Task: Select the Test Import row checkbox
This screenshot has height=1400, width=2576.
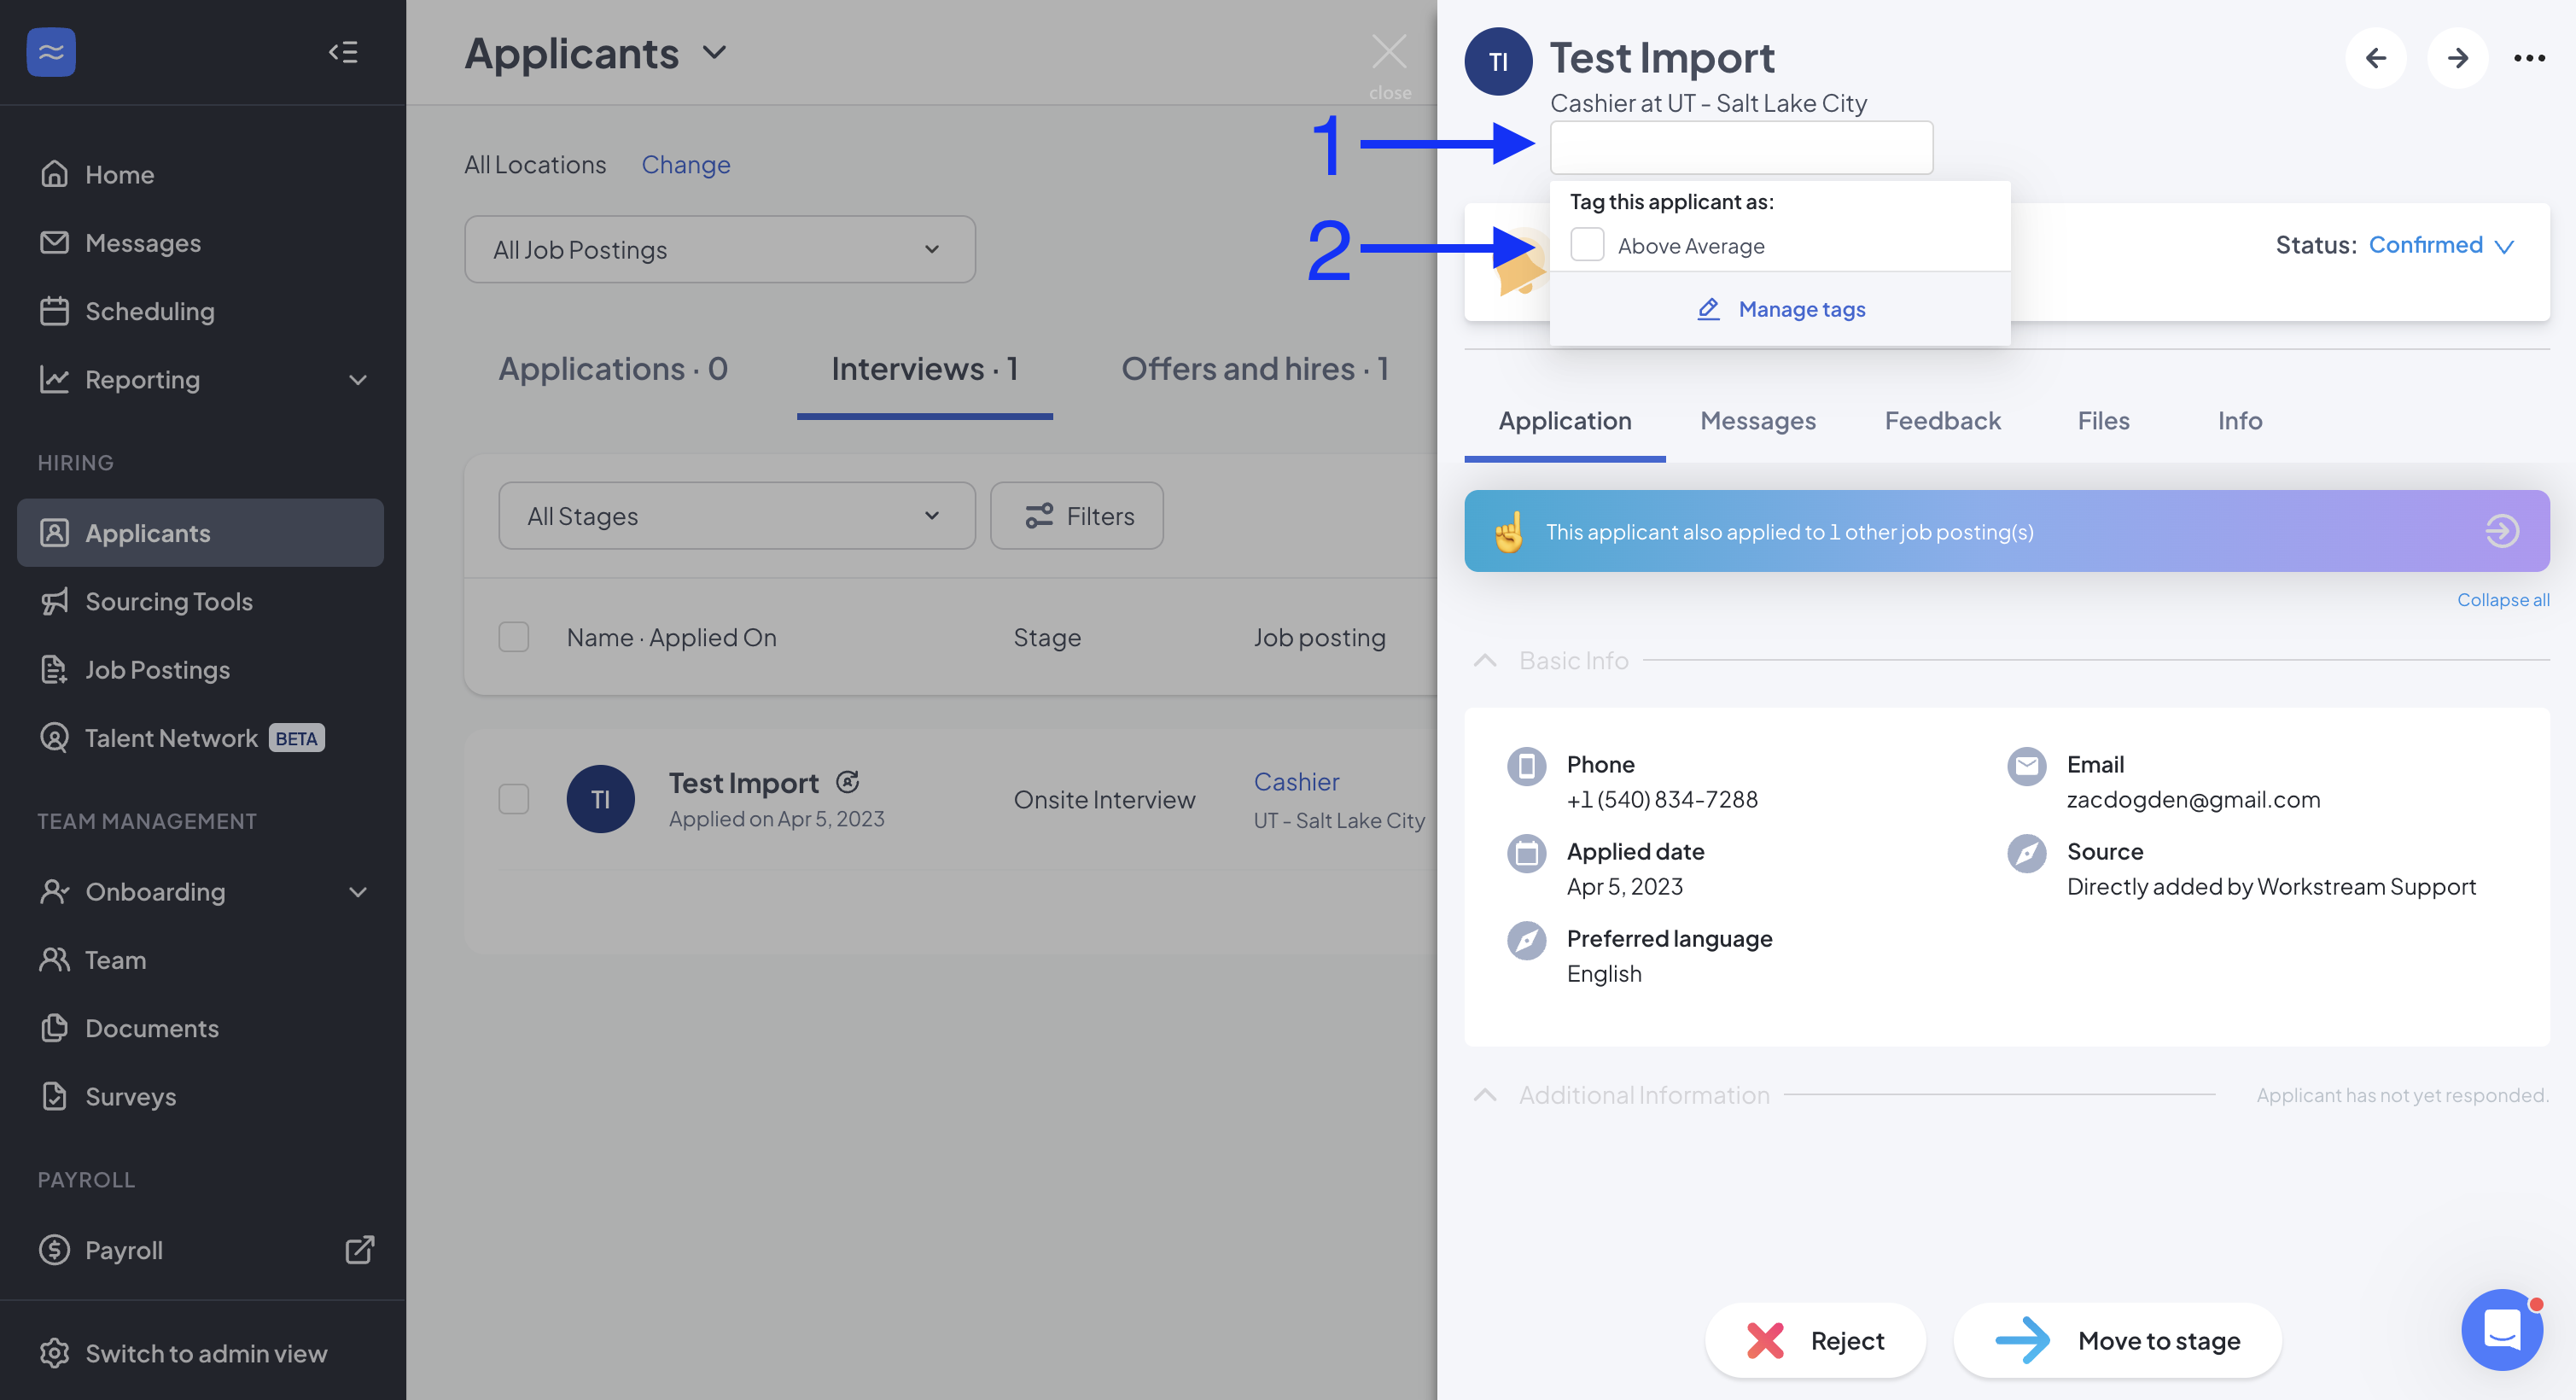Action: click(x=514, y=799)
